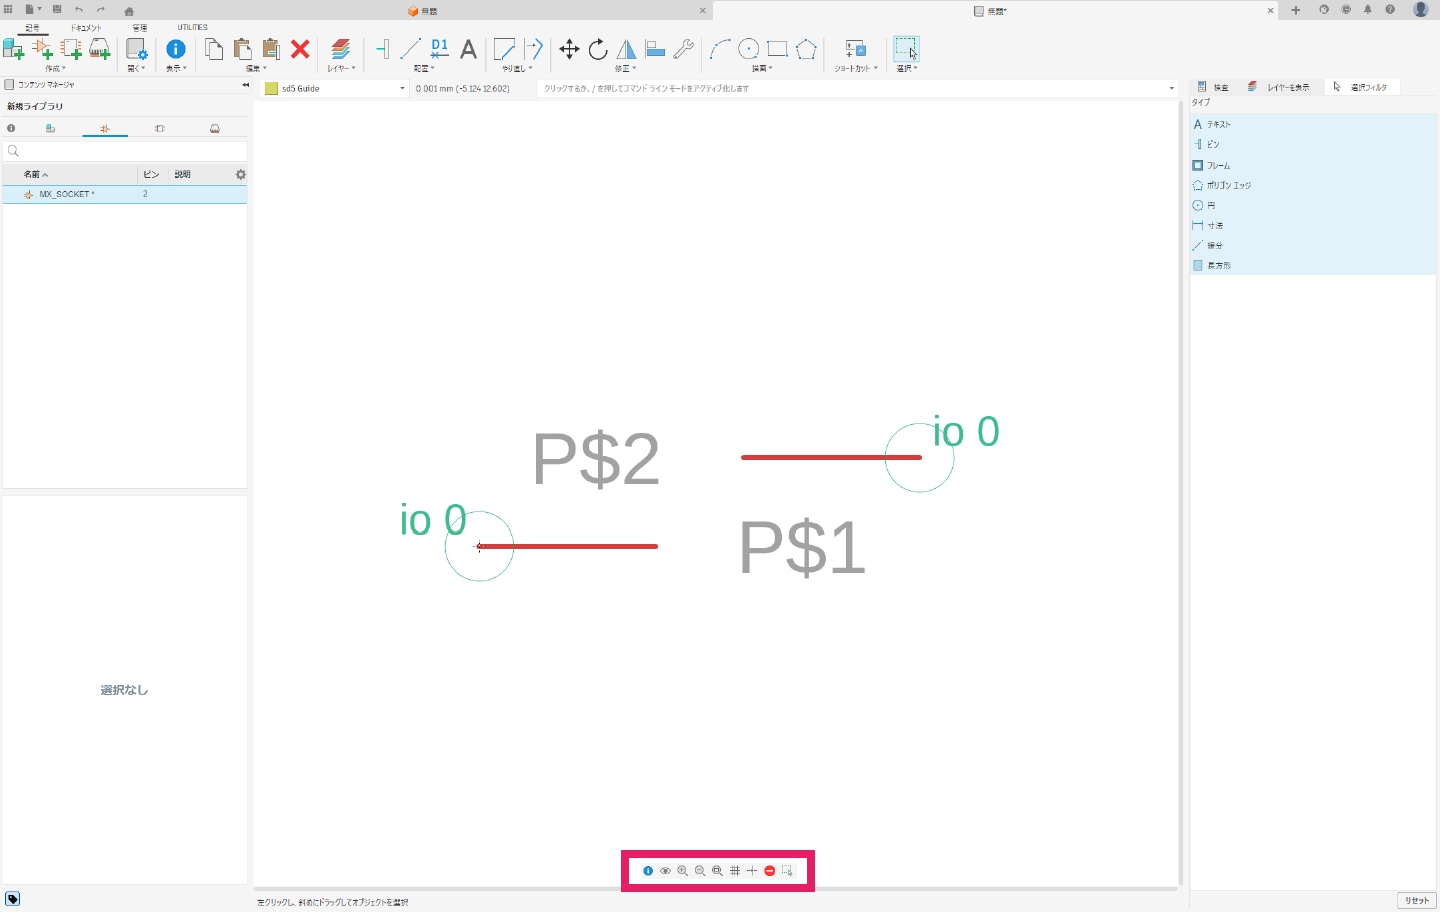Choose the Rotate tool
Image resolution: width=1440 pixels, height=912 pixels.
click(x=598, y=49)
